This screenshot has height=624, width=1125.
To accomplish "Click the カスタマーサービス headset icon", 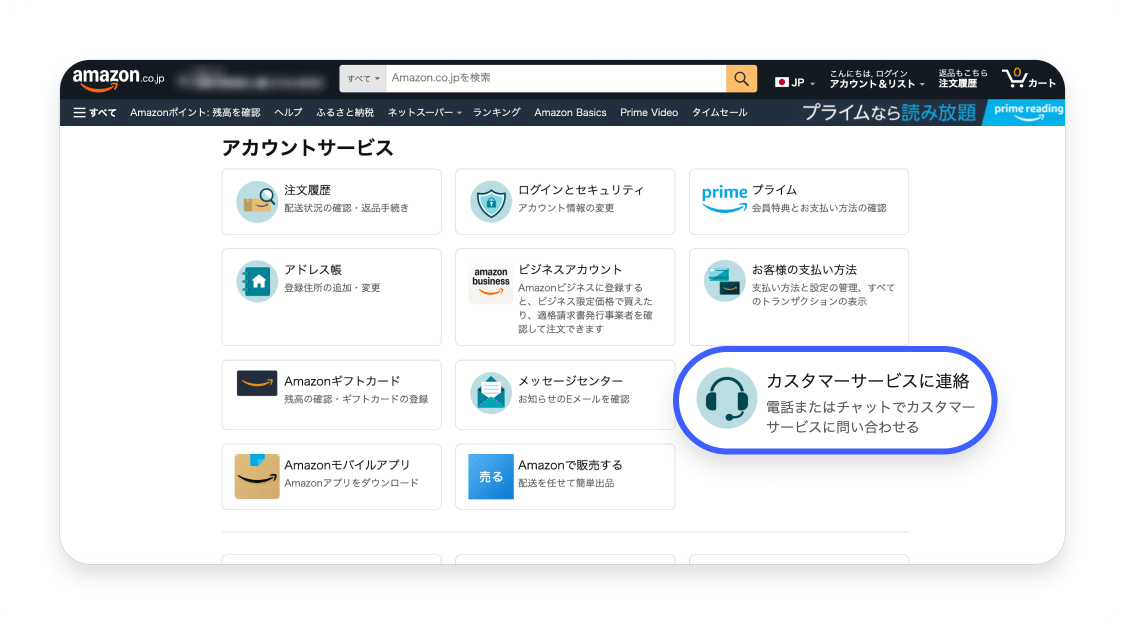I will pyautogui.click(x=727, y=398).
